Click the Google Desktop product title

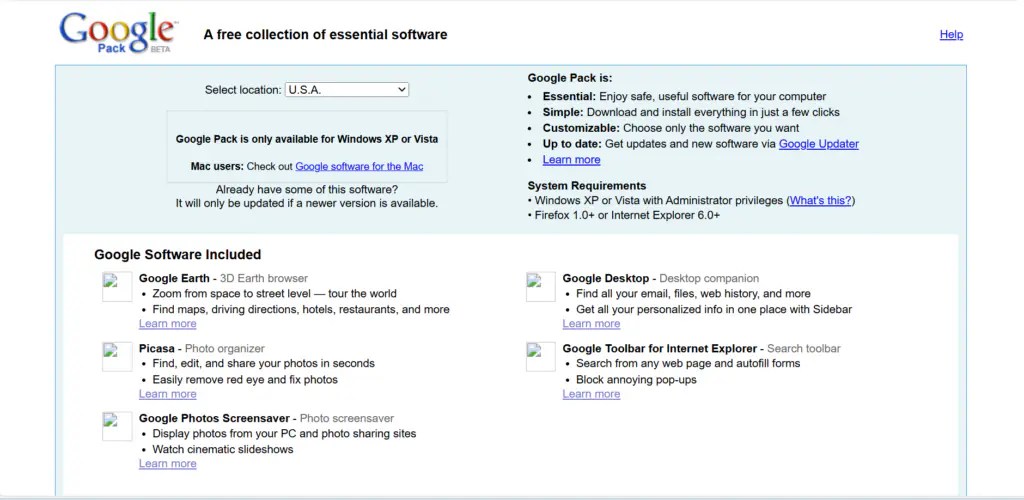(x=607, y=278)
